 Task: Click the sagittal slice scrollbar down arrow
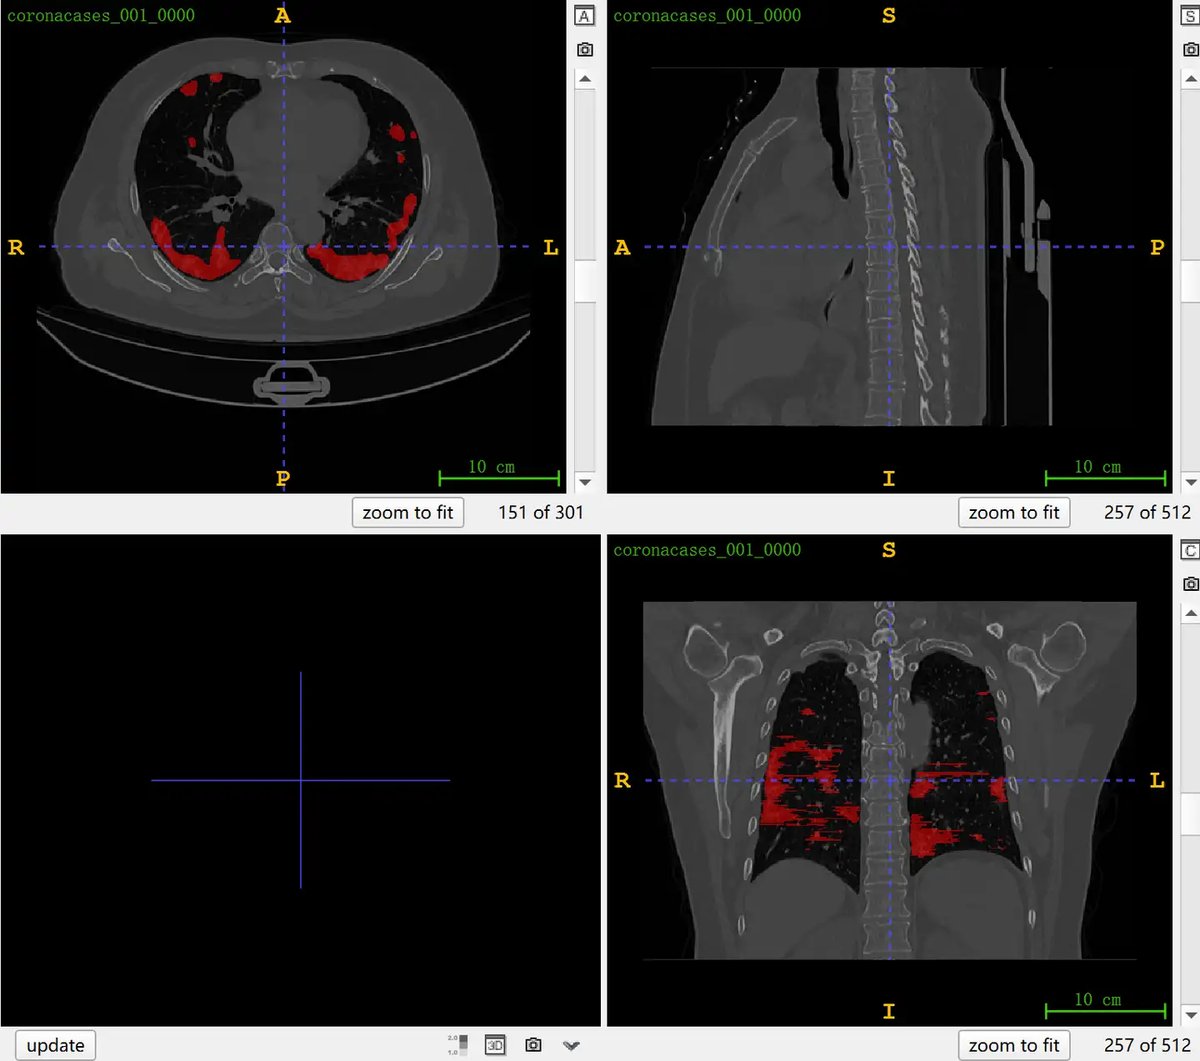point(1190,482)
